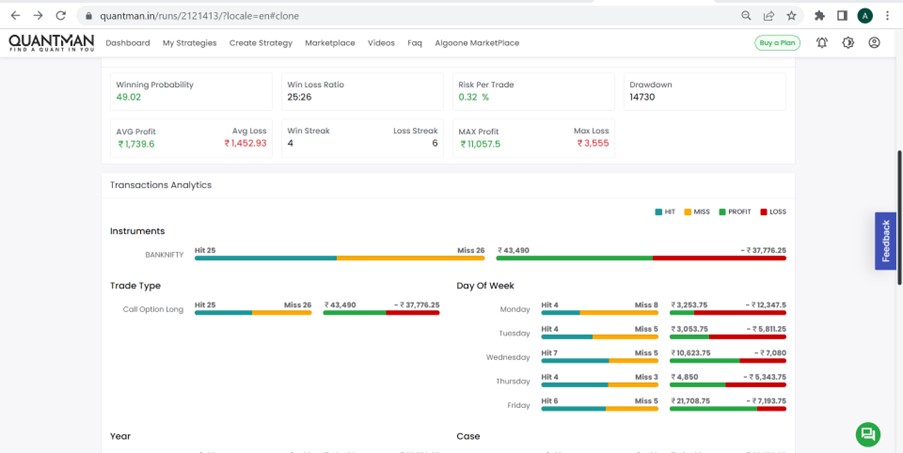Click the HIT legend color swatch
903x453 pixels.
point(659,212)
